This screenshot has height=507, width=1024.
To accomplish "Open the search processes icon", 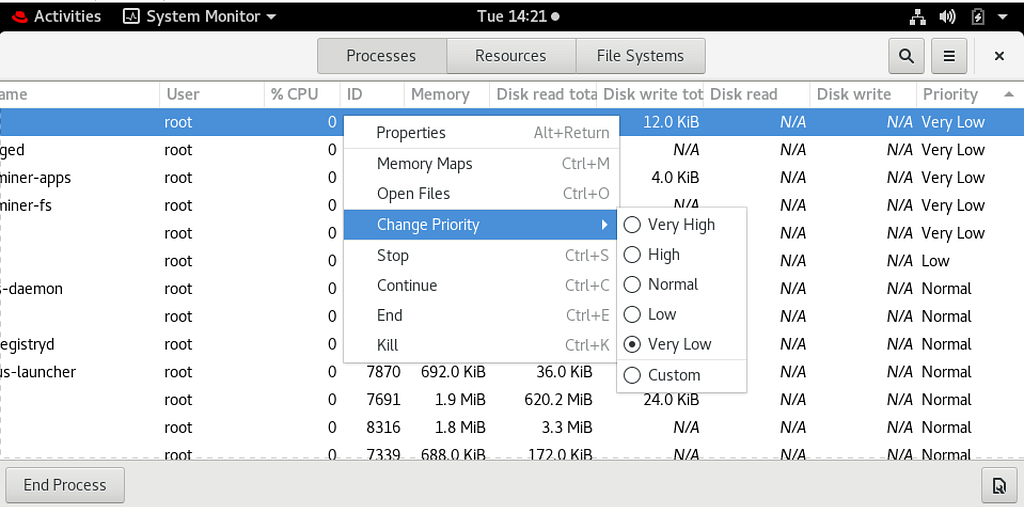I will pyautogui.click(x=906, y=56).
